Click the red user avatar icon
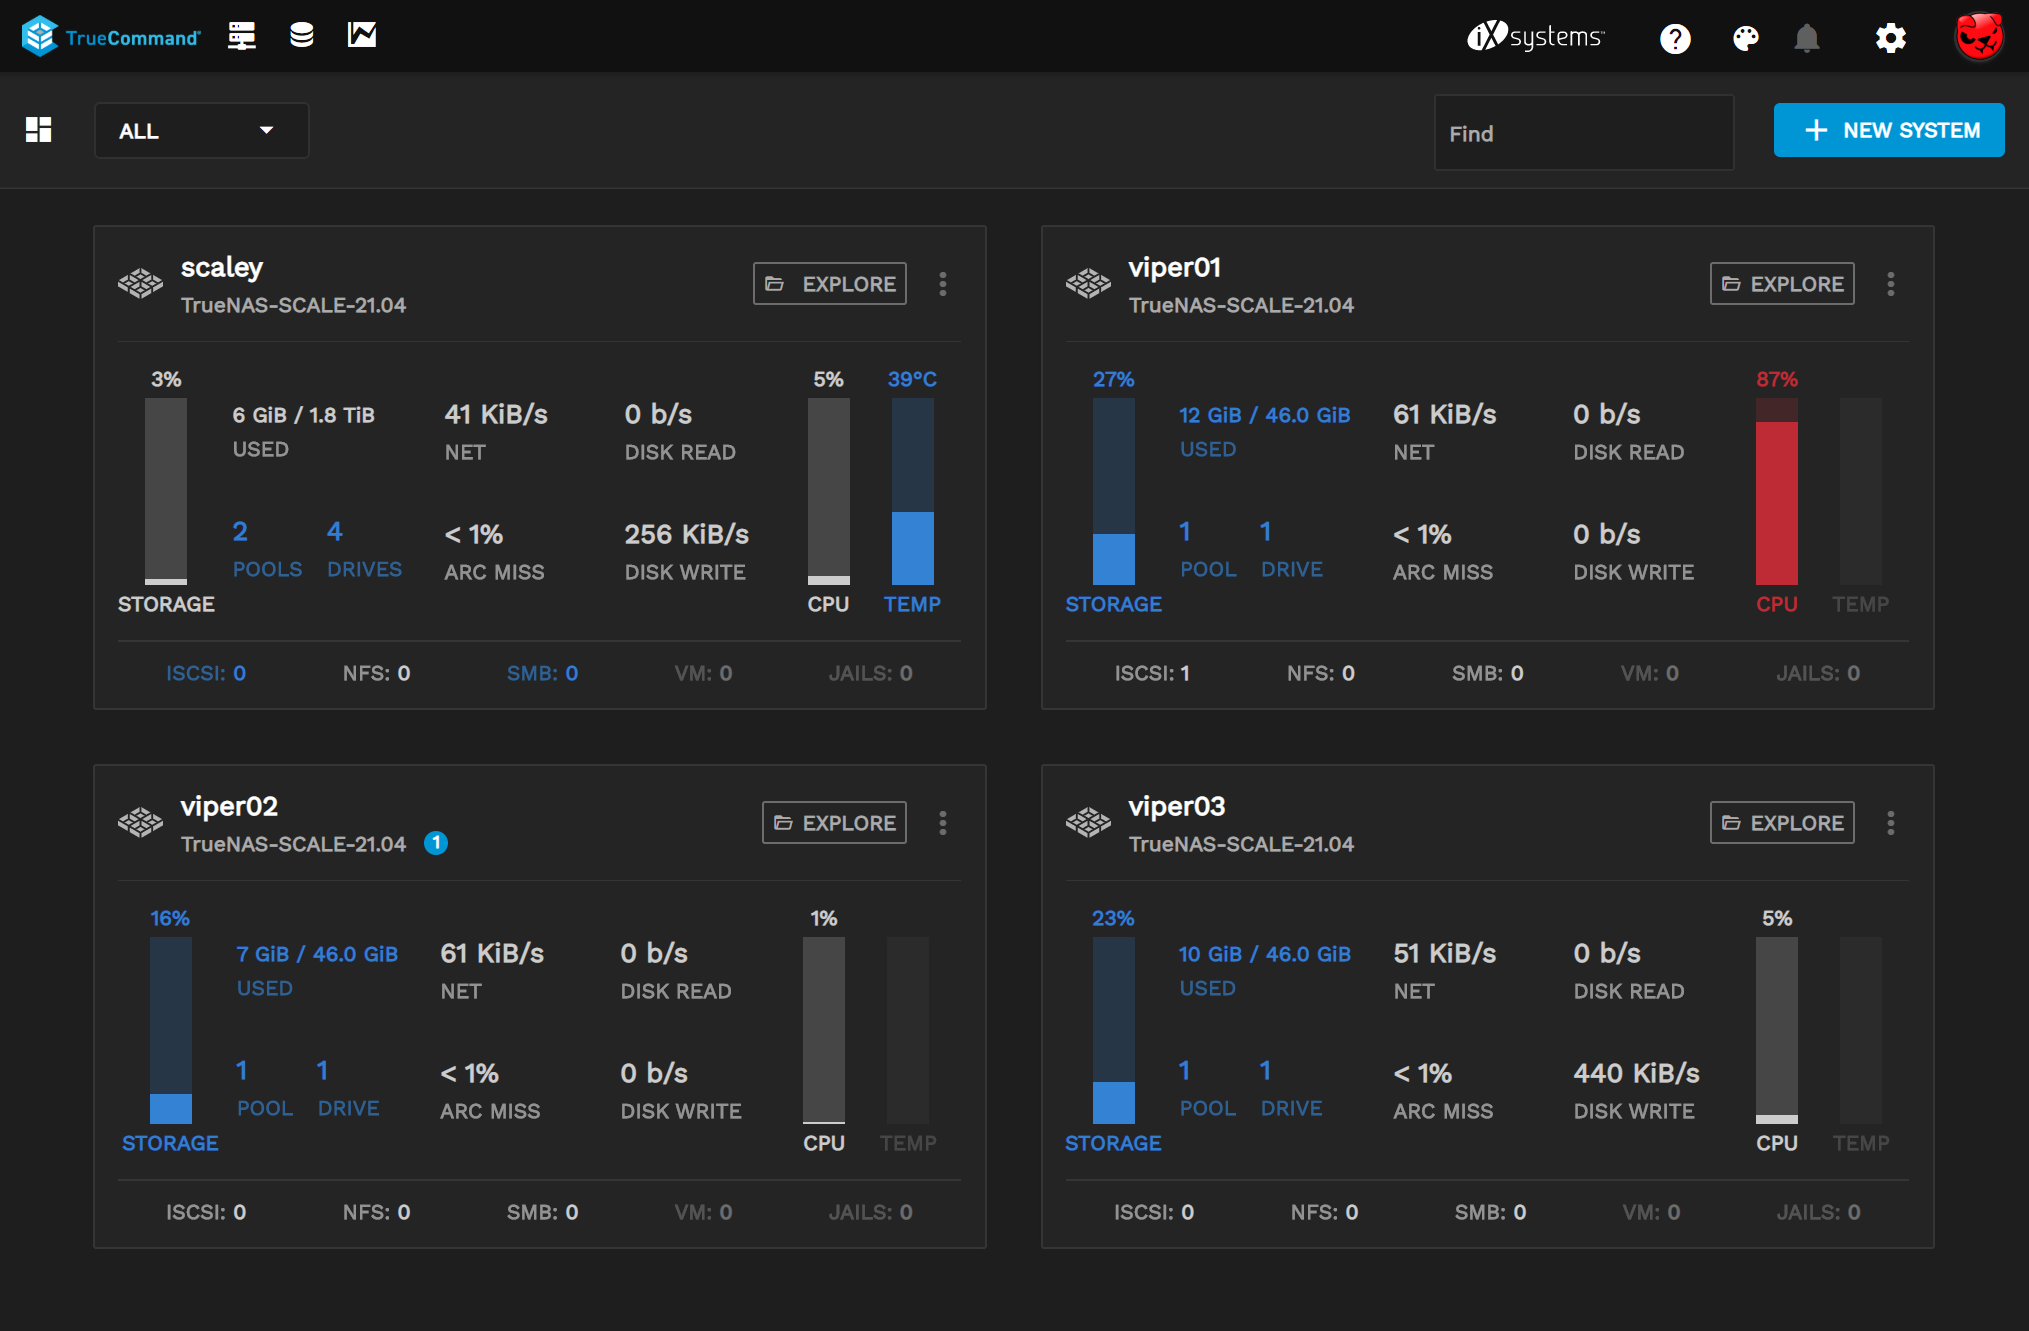Viewport: 2029px width, 1331px height. (x=1978, y=37)
